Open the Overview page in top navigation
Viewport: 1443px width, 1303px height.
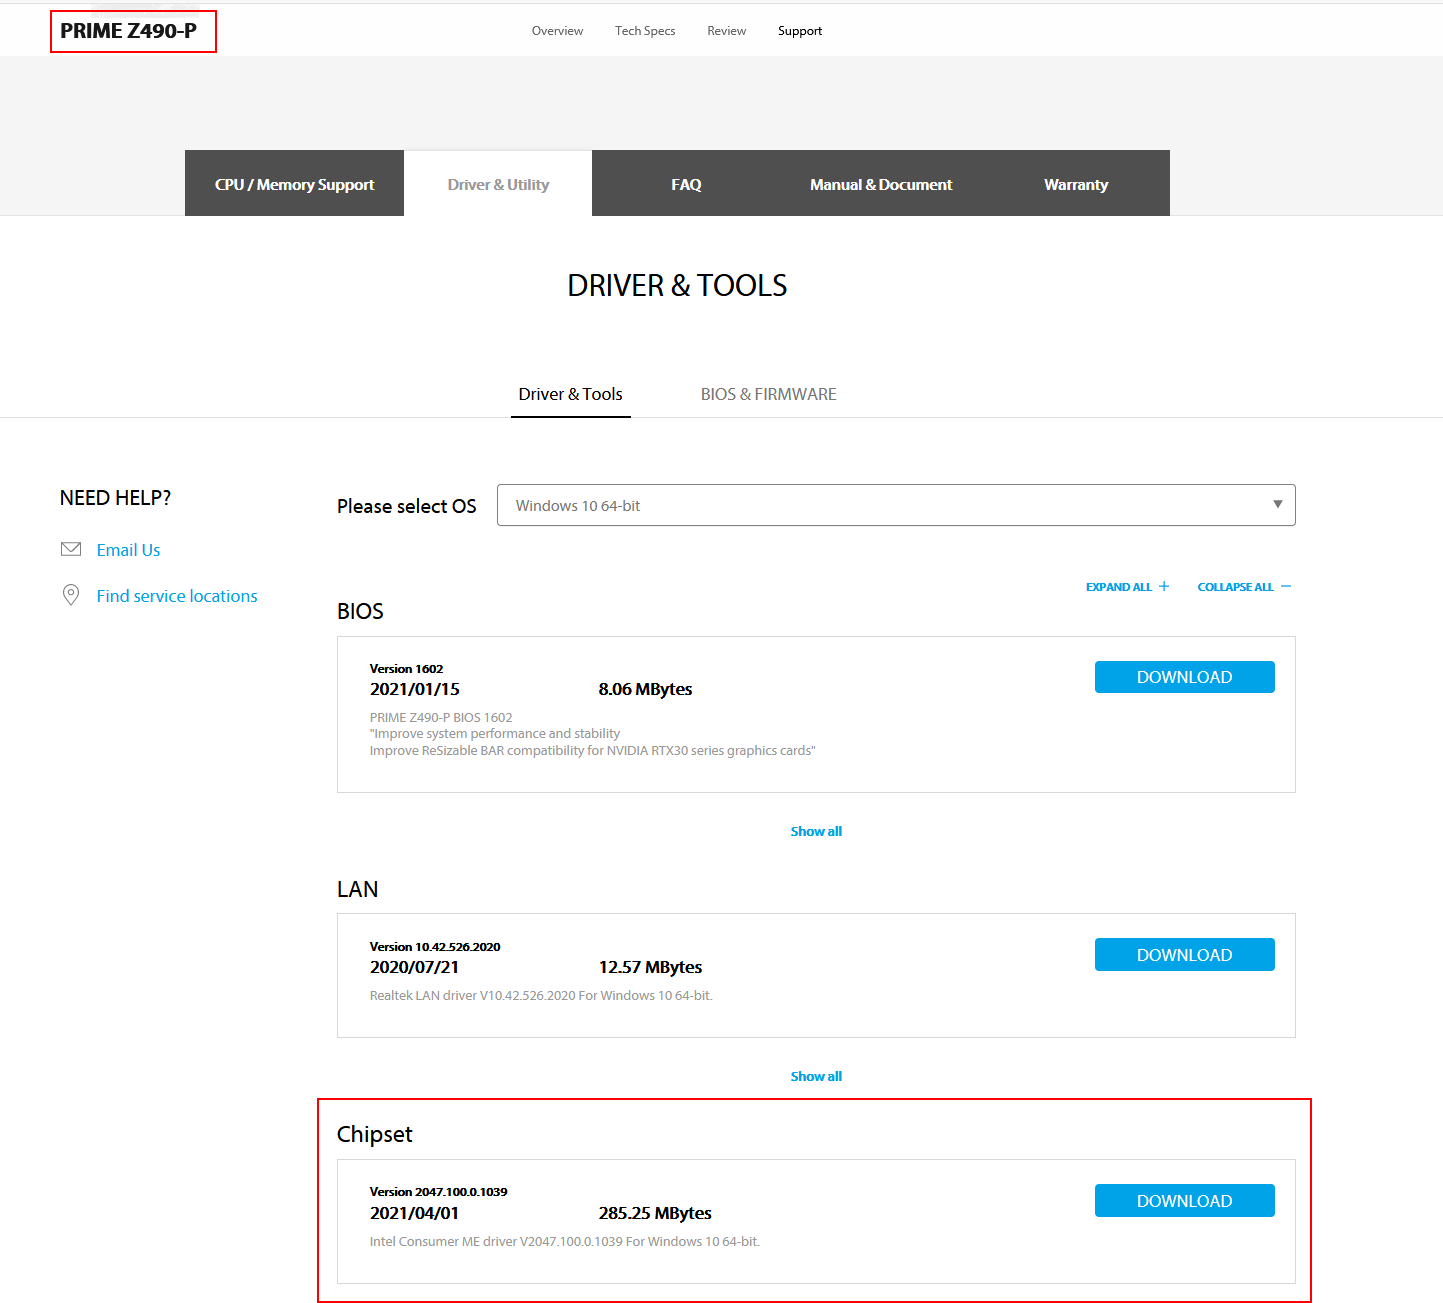557,31
